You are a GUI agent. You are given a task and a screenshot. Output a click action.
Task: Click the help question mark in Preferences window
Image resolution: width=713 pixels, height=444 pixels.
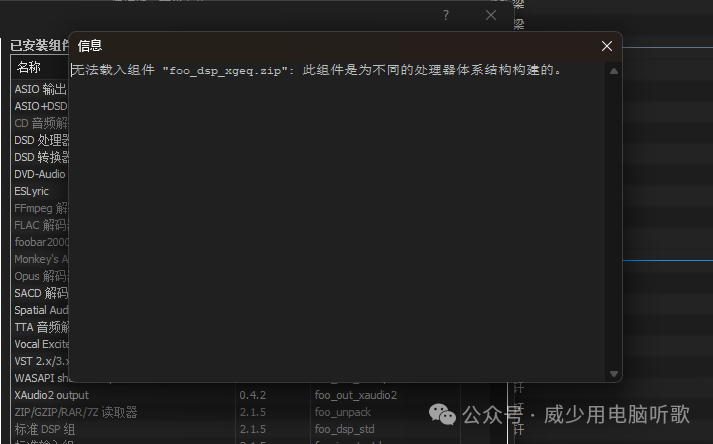pos(446,15)
